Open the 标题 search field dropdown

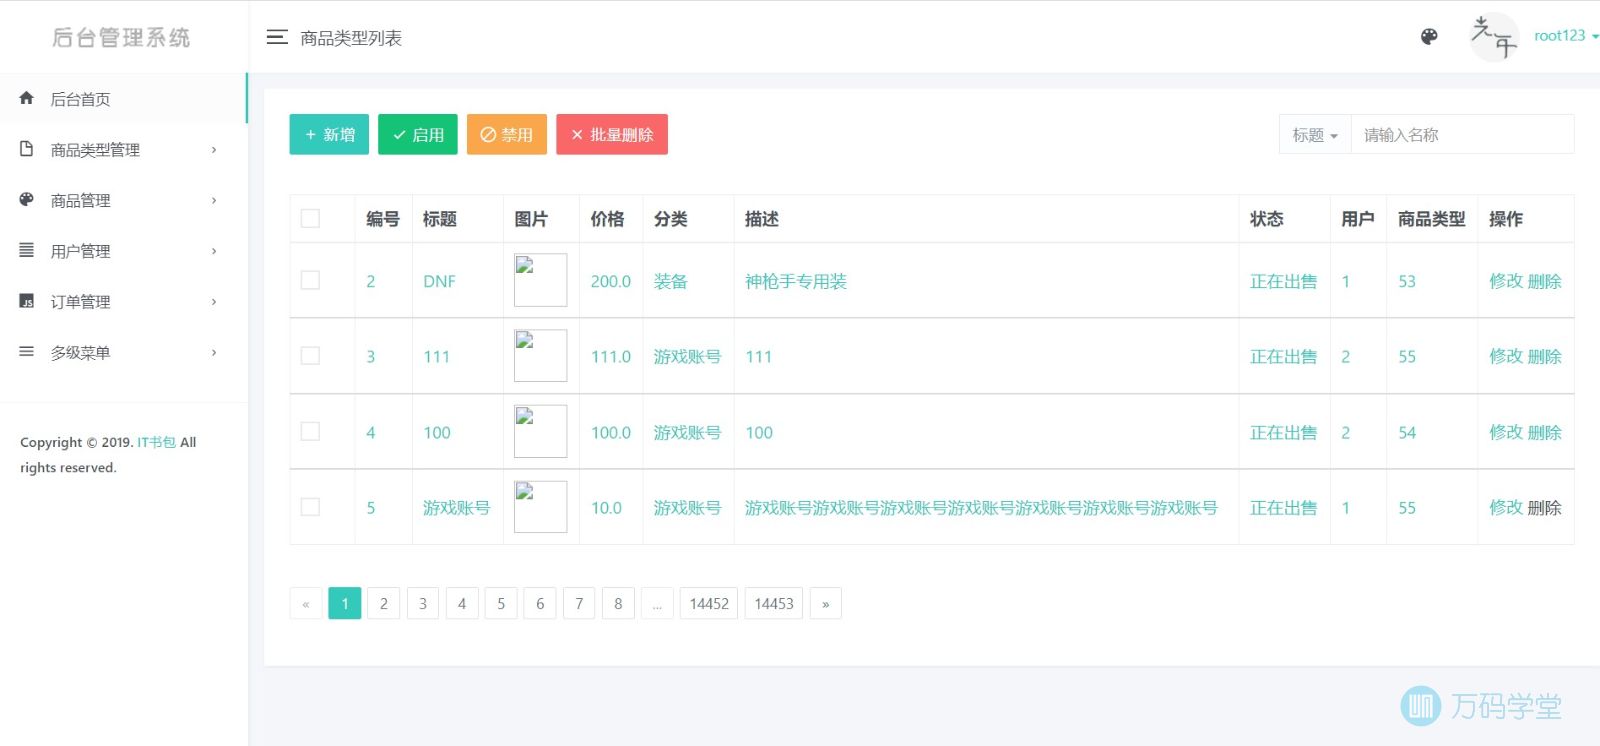point(1315,134)
